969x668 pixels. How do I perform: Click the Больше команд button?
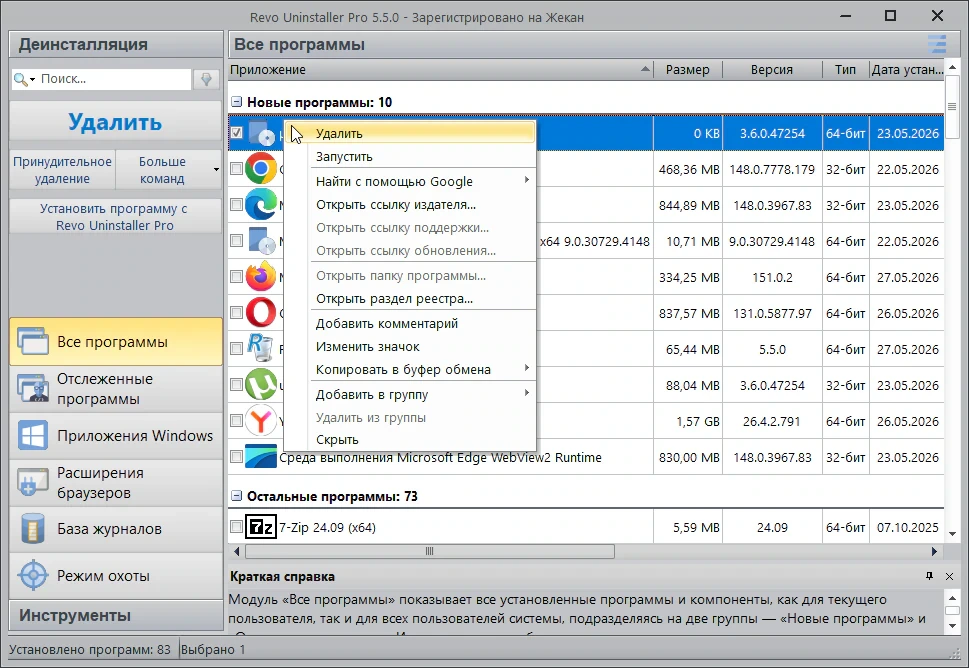tap(163, 169)
